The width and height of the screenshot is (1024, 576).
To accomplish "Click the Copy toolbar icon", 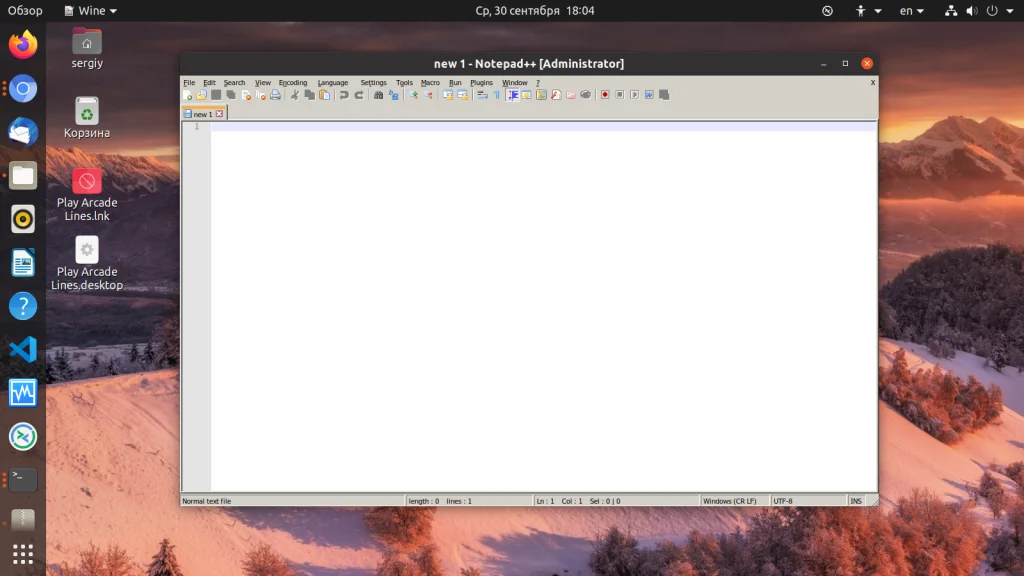I will [x=310, y=95].
